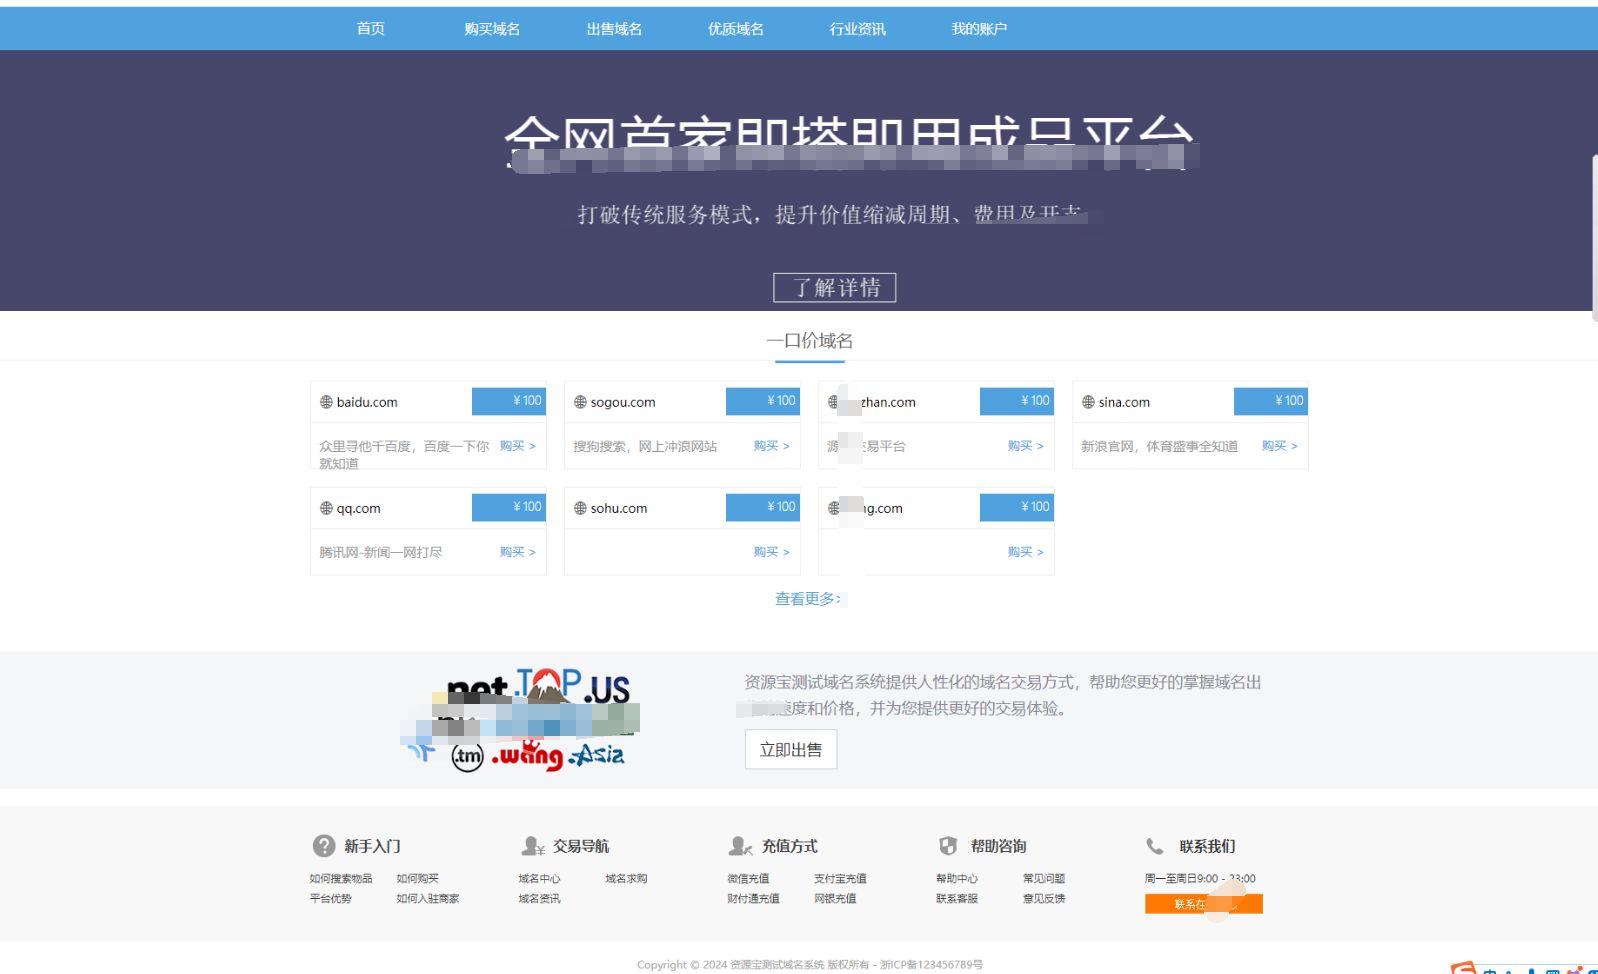The image size is (1598, 974).
Task: Open the 财付通充值 footer link
Action: 753,899
